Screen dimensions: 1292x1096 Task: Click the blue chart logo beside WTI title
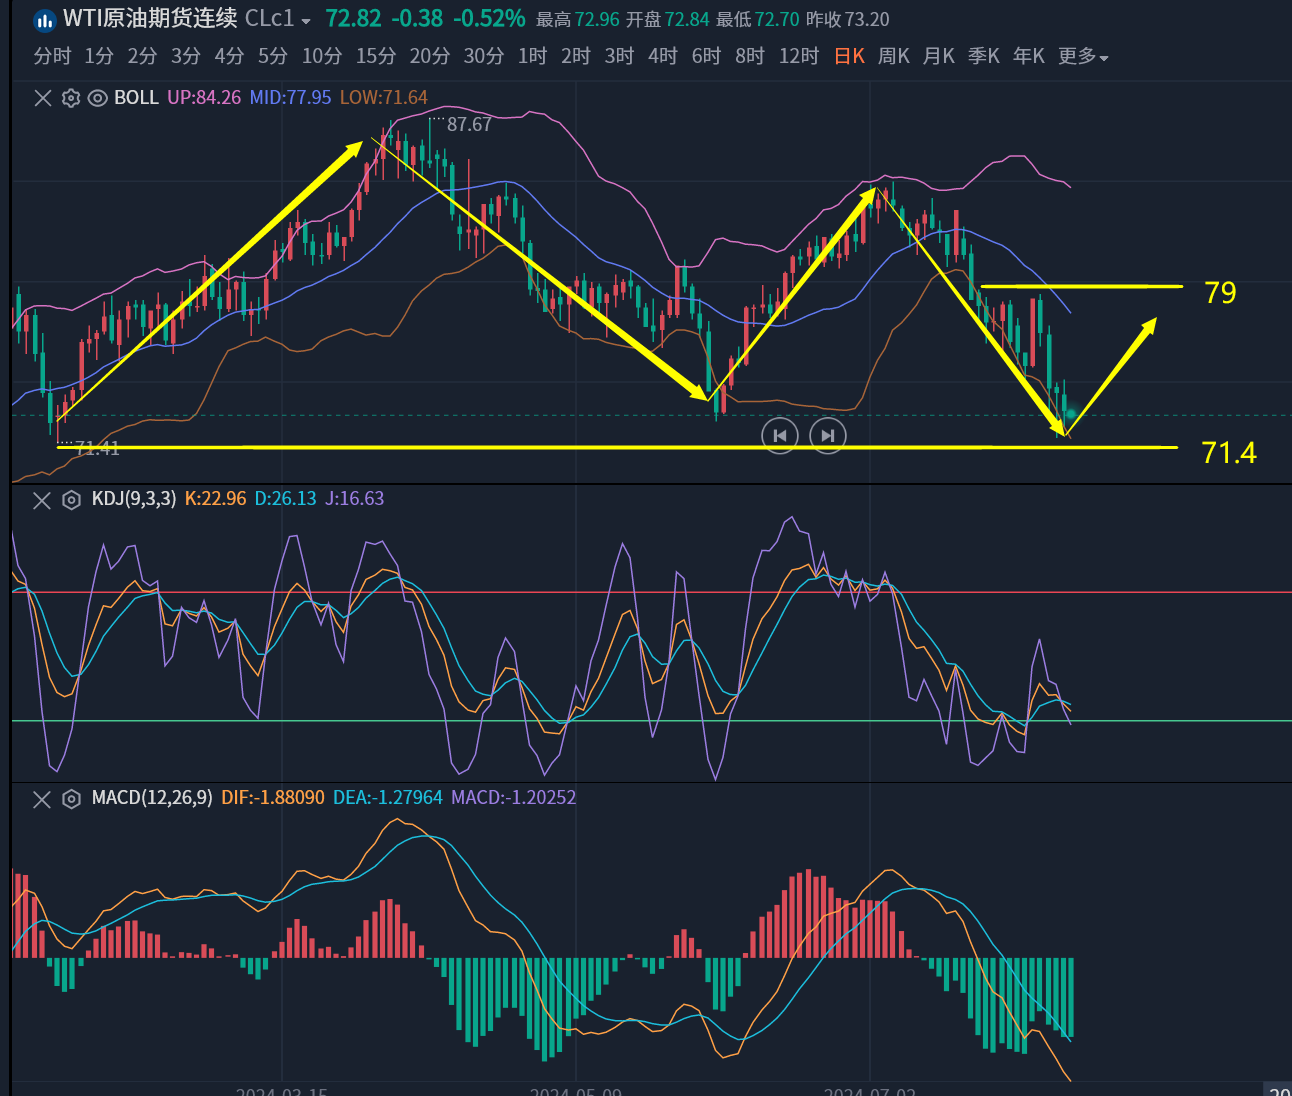tap(45, 20)
